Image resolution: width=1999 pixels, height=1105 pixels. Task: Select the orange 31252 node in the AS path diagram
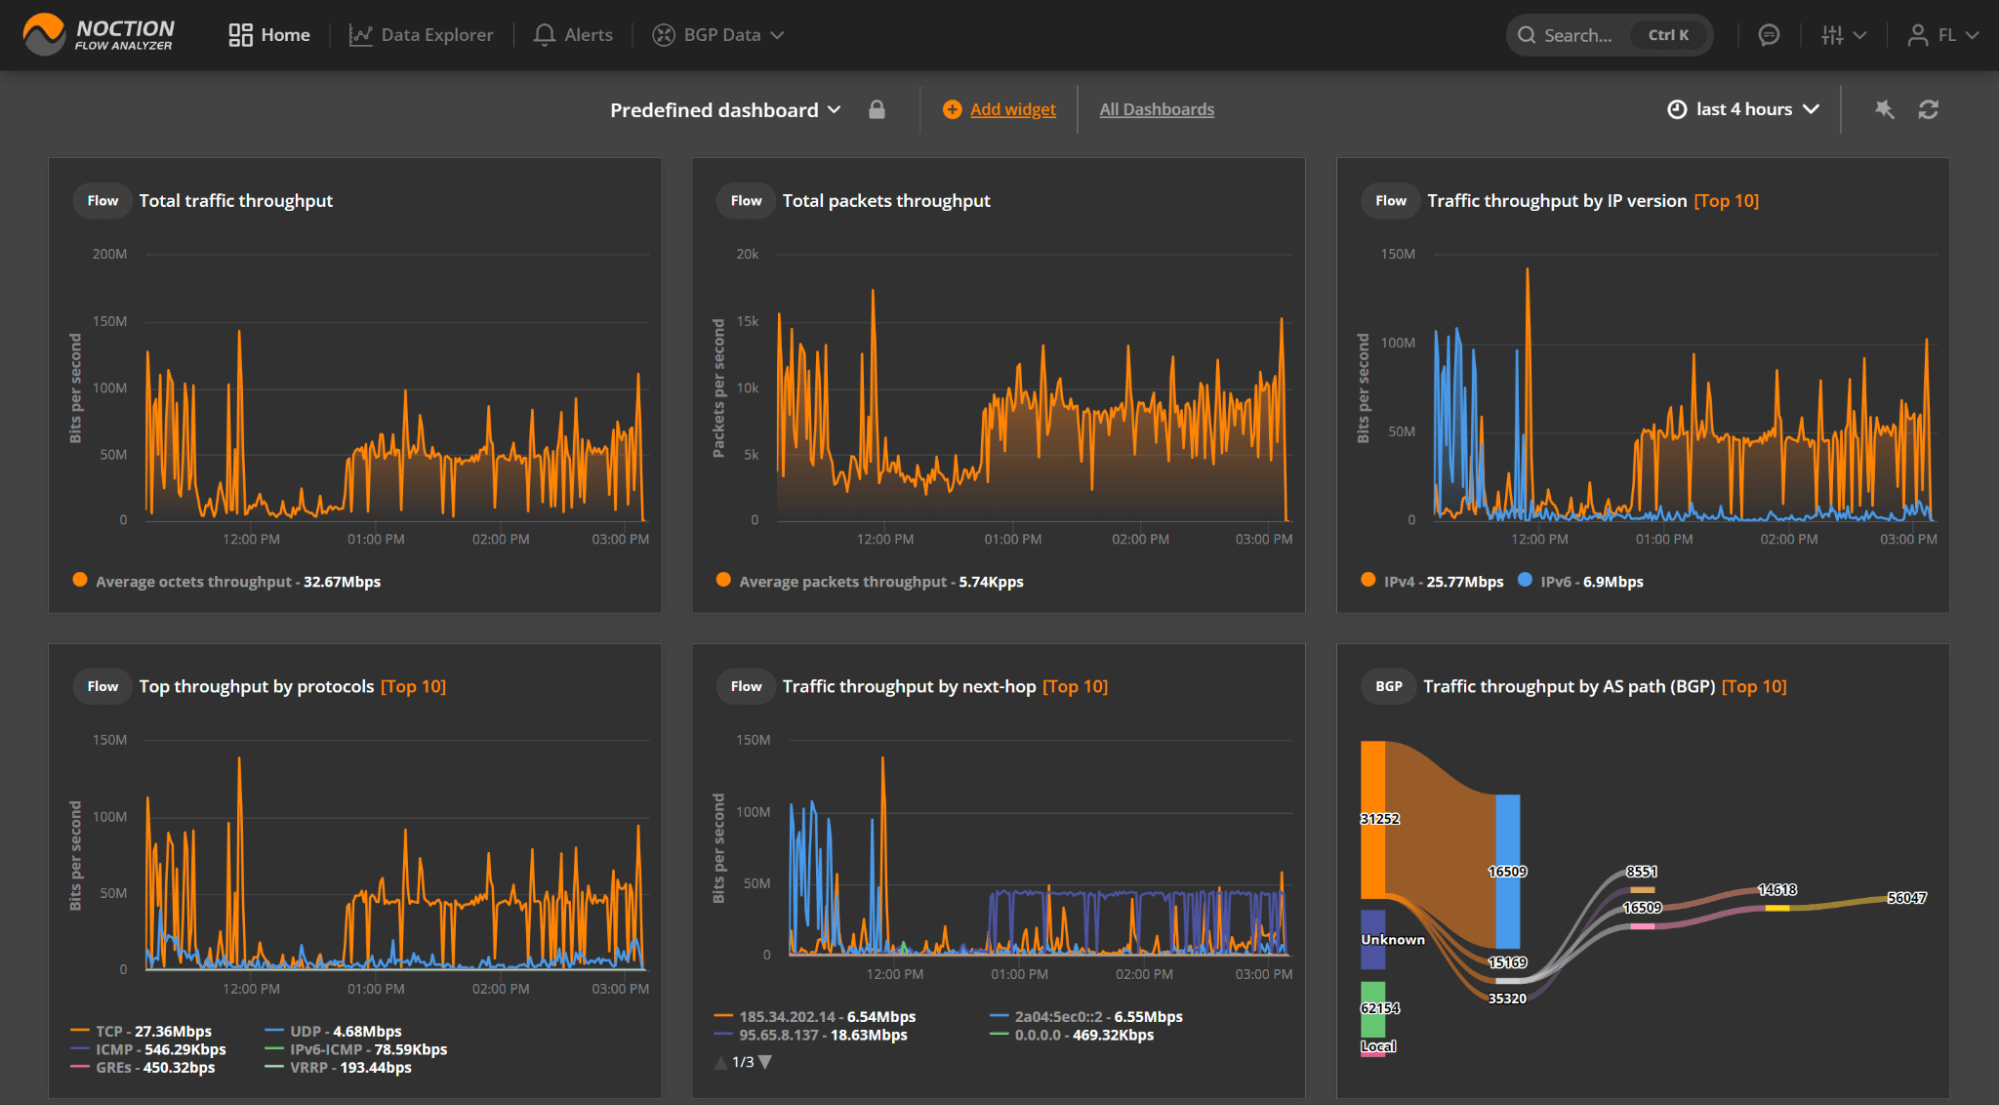click(x=1373, y=819)
